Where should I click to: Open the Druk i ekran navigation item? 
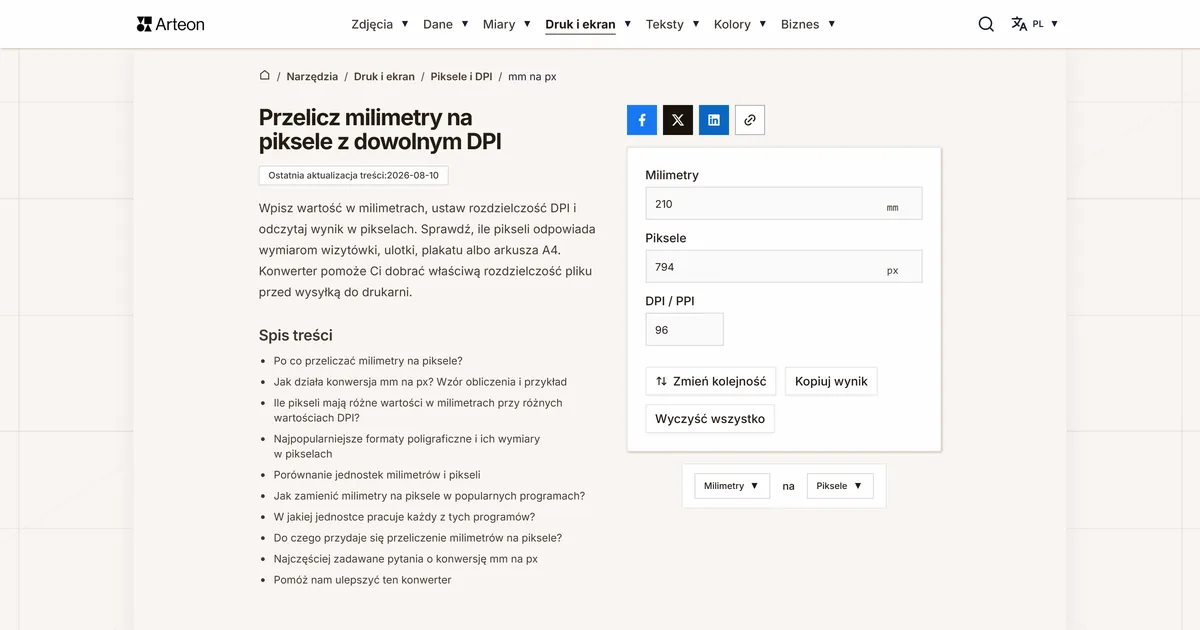pos(580,24)
